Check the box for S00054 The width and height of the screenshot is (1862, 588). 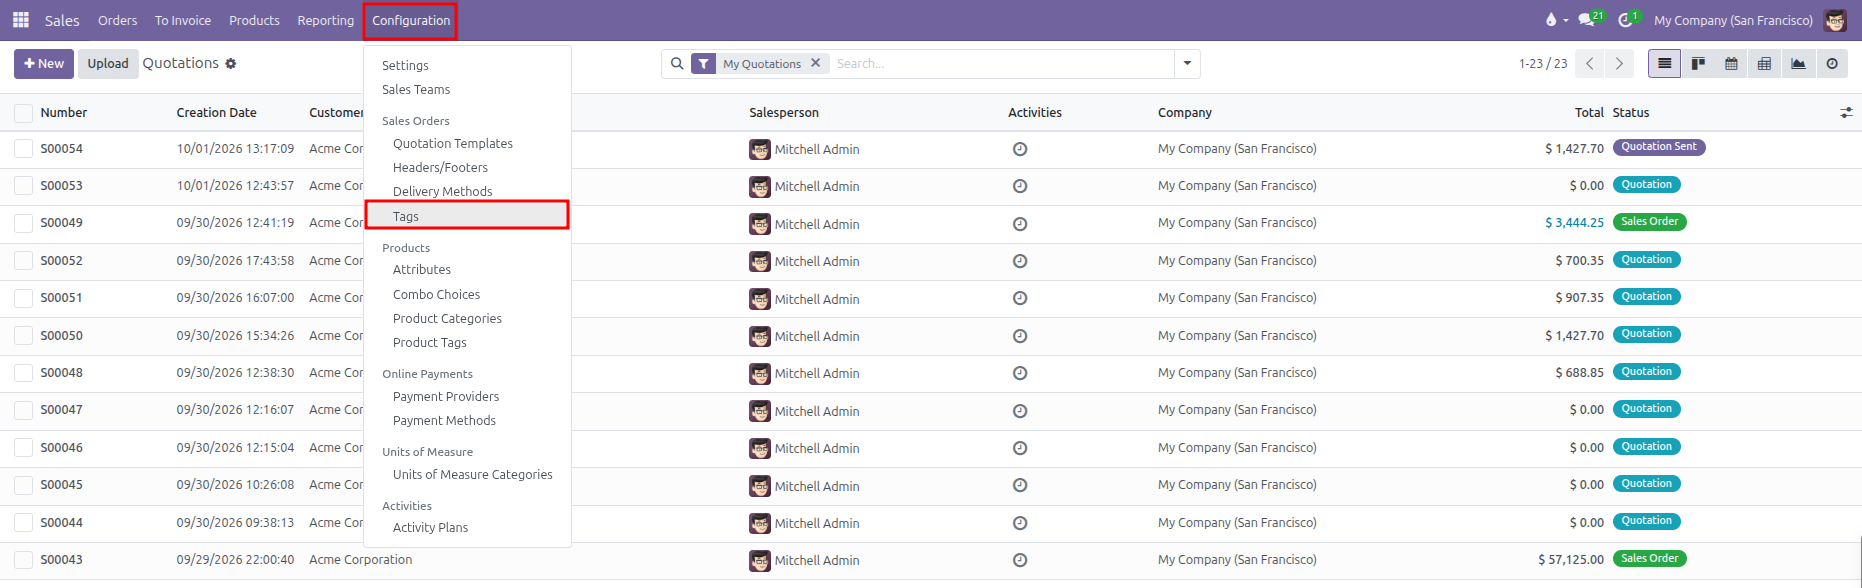click(23, 149)
